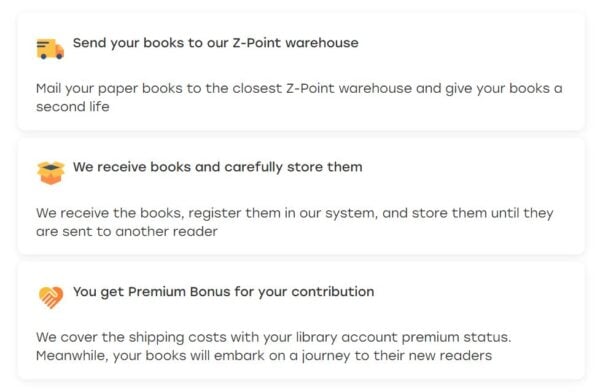This screenshot has height=392, width=600.
Task: Select 'Send your books to our Z-Point warehouse' heading
Action: (215, 43)
